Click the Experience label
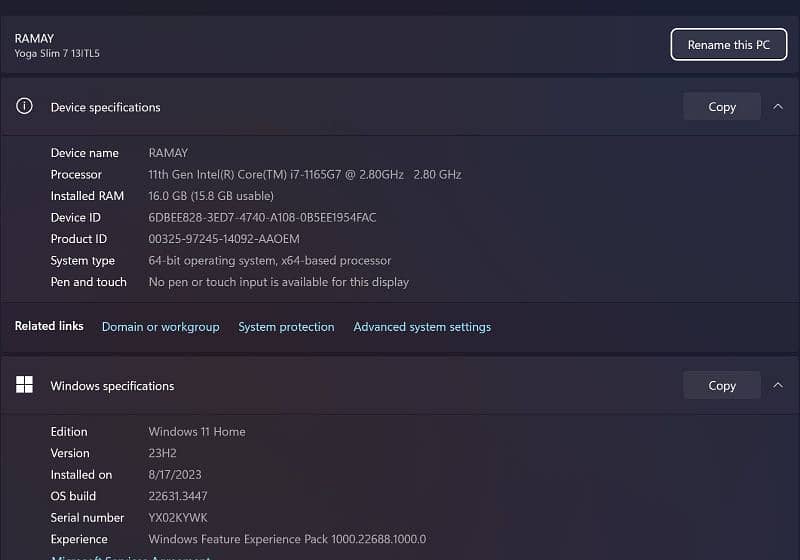The width and height of the screenshot is (800, 560). [x=79, y=539]
